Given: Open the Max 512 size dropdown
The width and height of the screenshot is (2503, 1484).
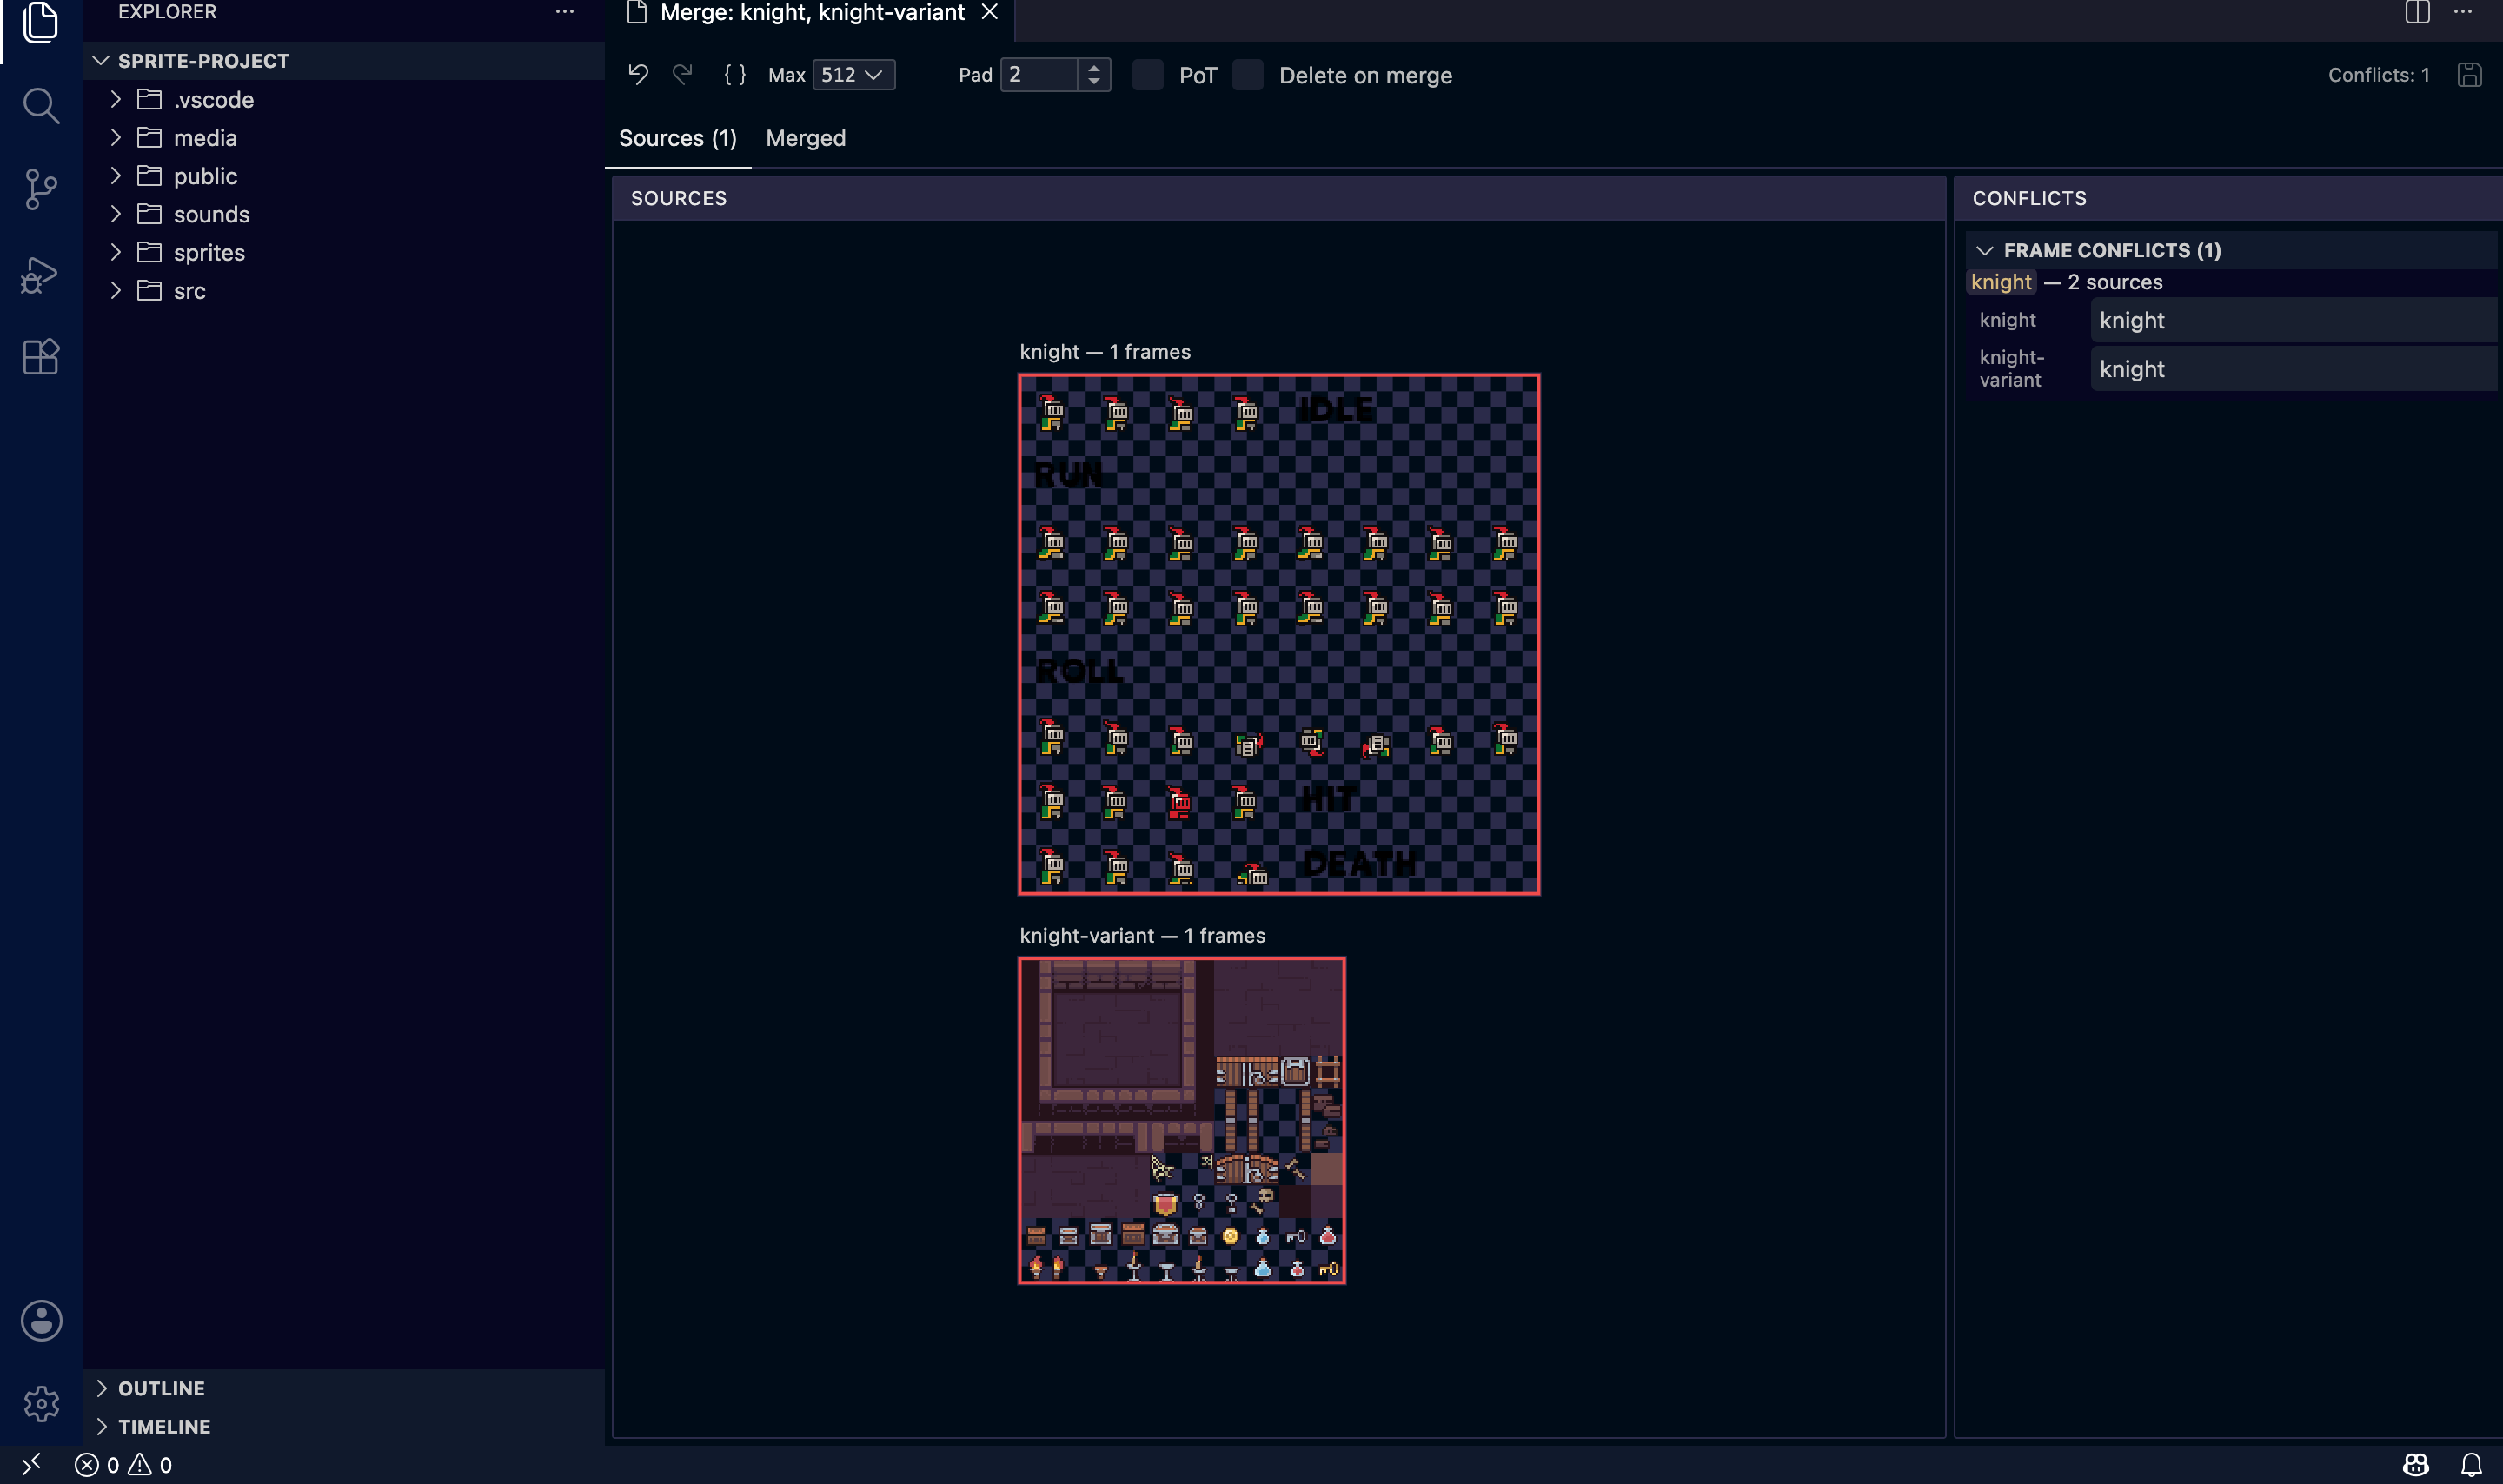Looking at the screenshot, I should click(853, 75).
